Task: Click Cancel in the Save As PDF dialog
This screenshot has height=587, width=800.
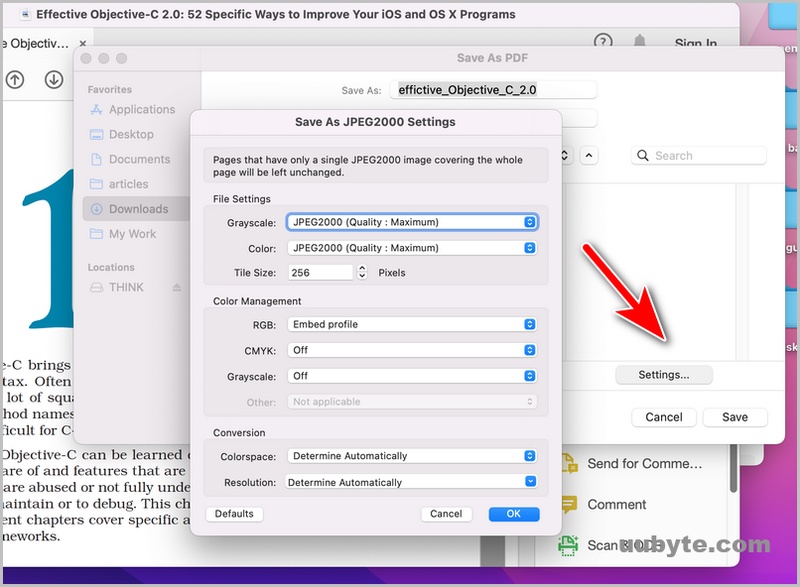Action: (x=664, y=417)
